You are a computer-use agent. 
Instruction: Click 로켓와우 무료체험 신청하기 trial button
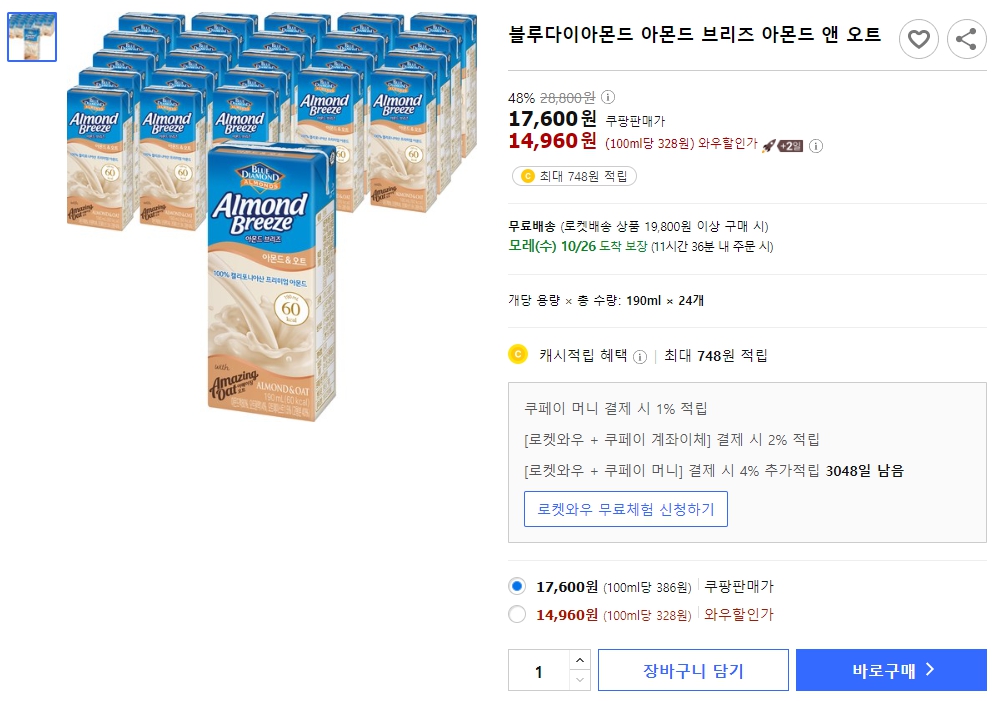tap(626, 509)
